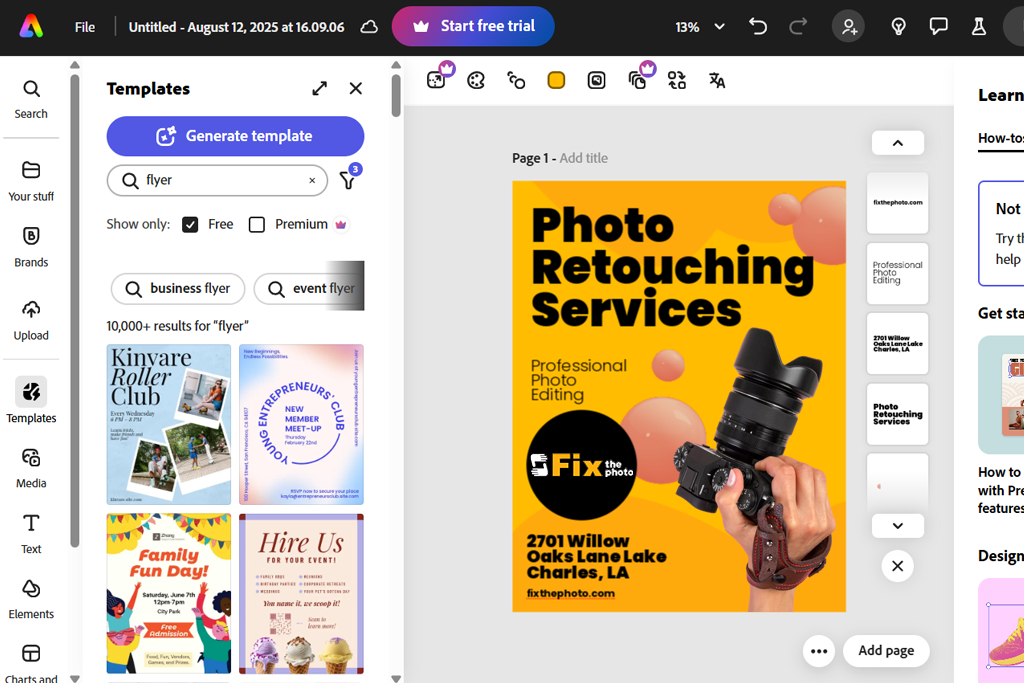Open Brands in the sidebar
The height and width of the screenshot is (683, 1024).
tap(31, 247)
